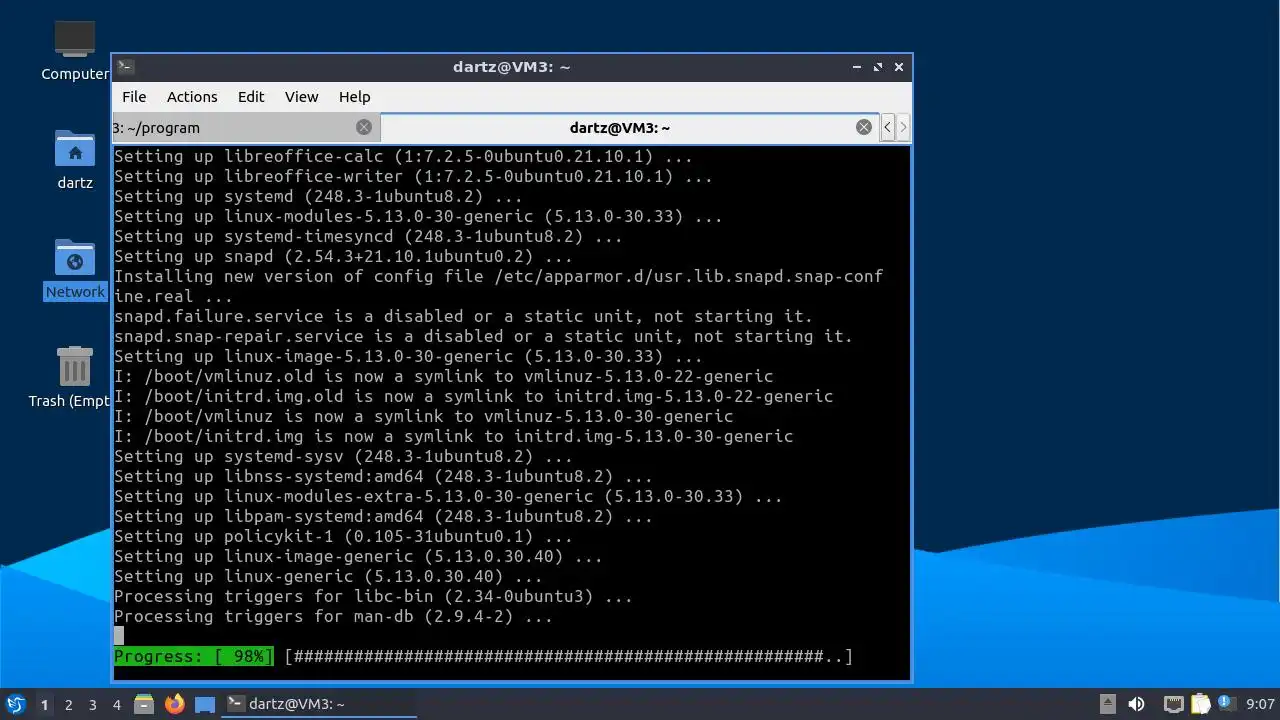
Task: Switch to workspace 1
Action: (44, 704)
